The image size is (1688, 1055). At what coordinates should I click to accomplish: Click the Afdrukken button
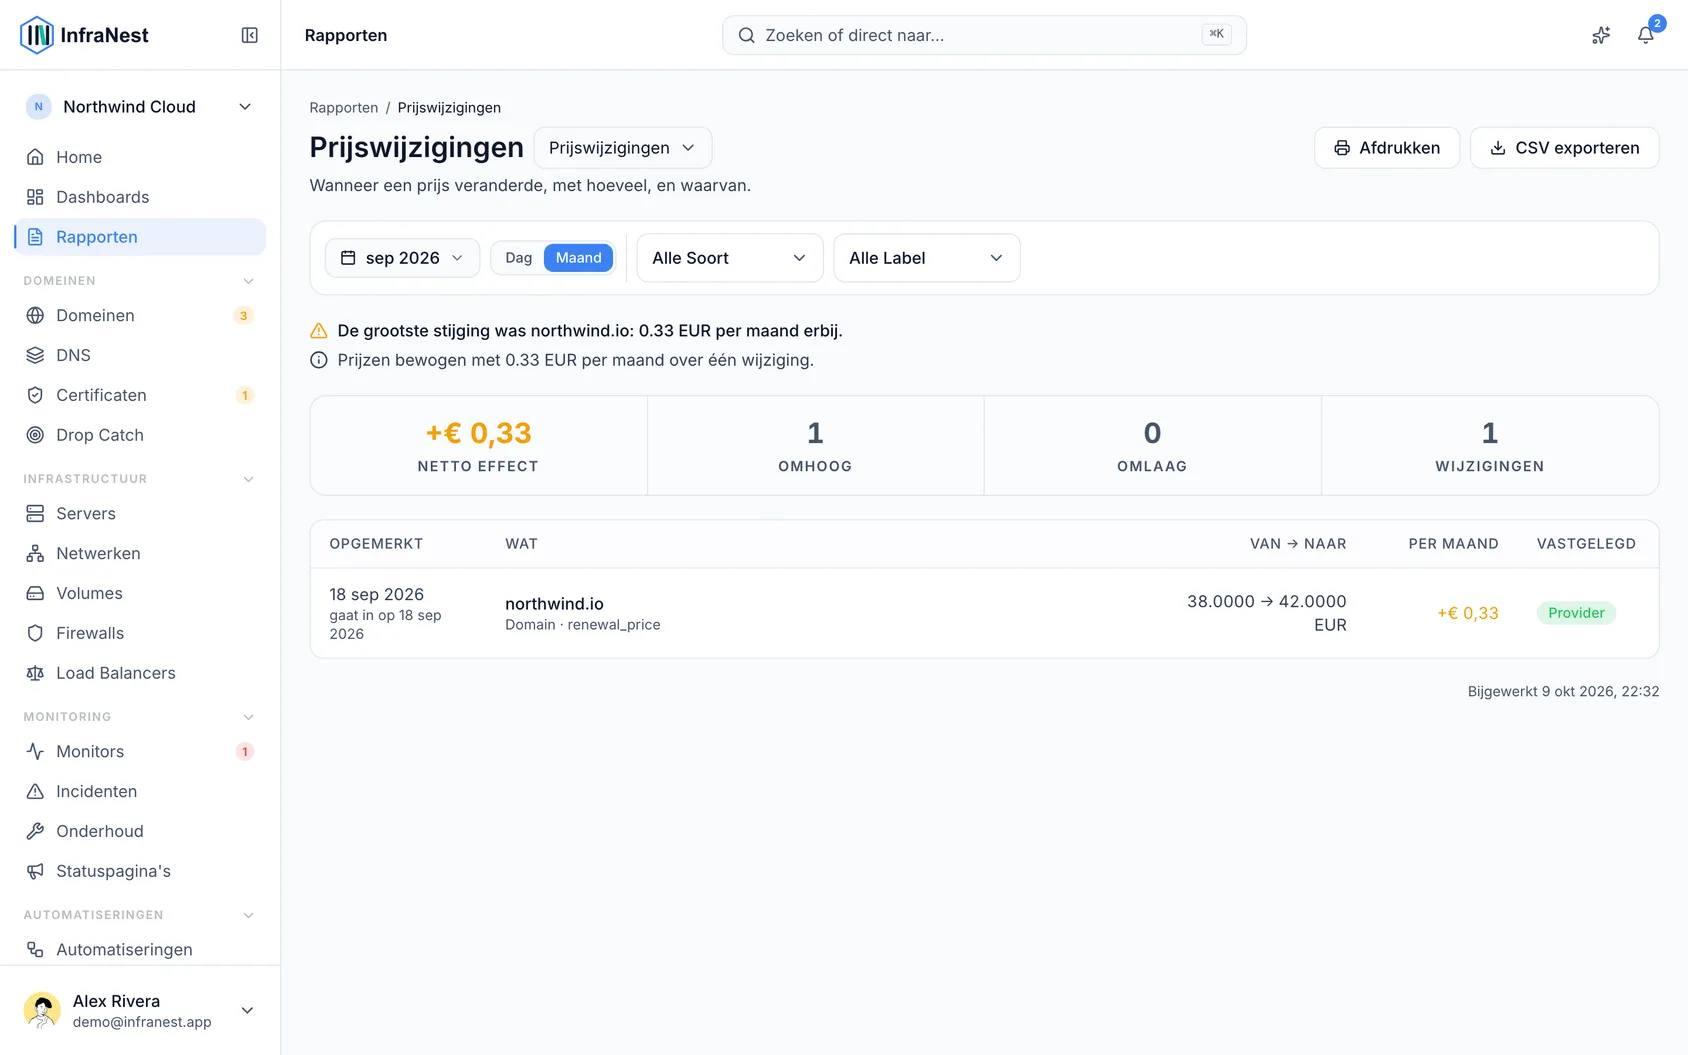point(1386,148)
